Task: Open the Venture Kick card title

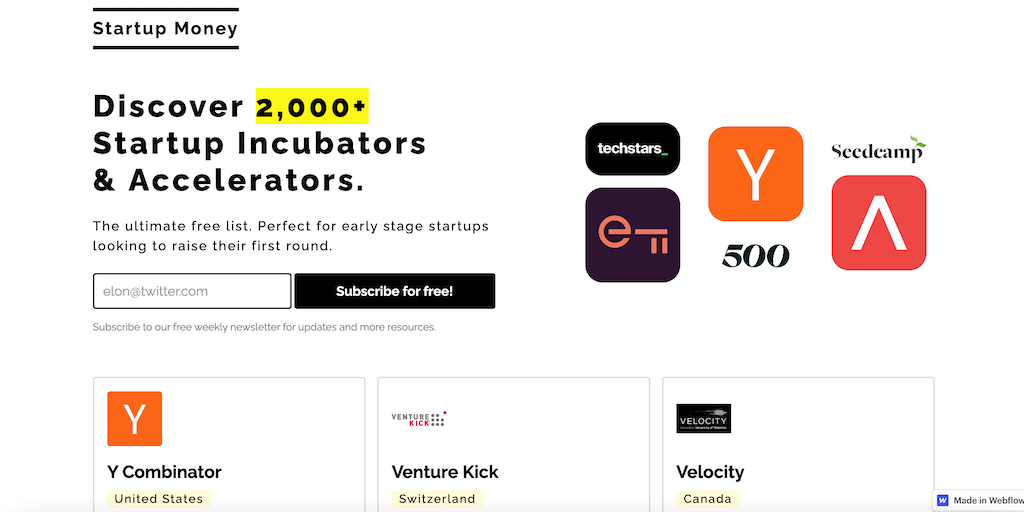Action: (445, 472)
